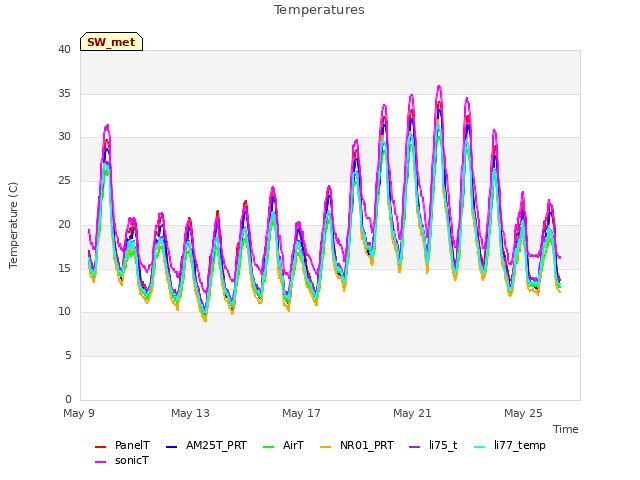
Task: Click the 25 y-axis tick label
Action: [64, 180]
